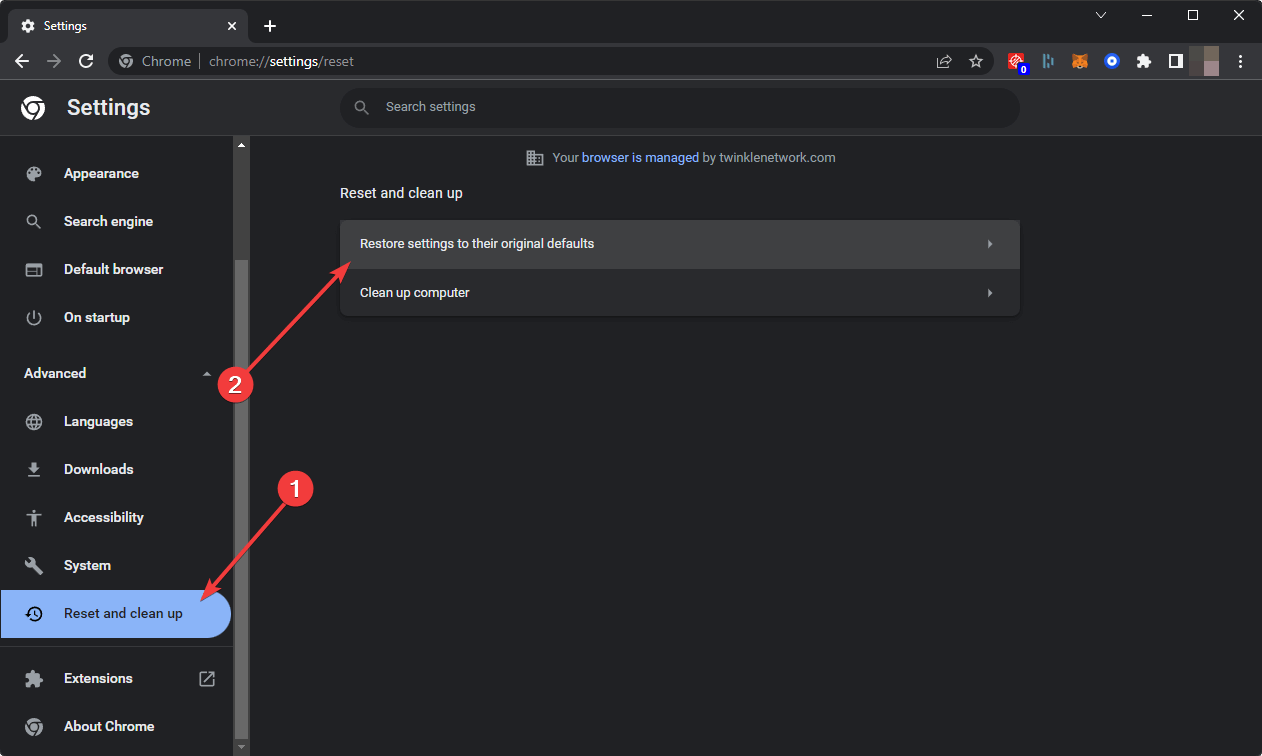
Task: Click the ad blocker extension showing 0
Action: (1015, 61)
